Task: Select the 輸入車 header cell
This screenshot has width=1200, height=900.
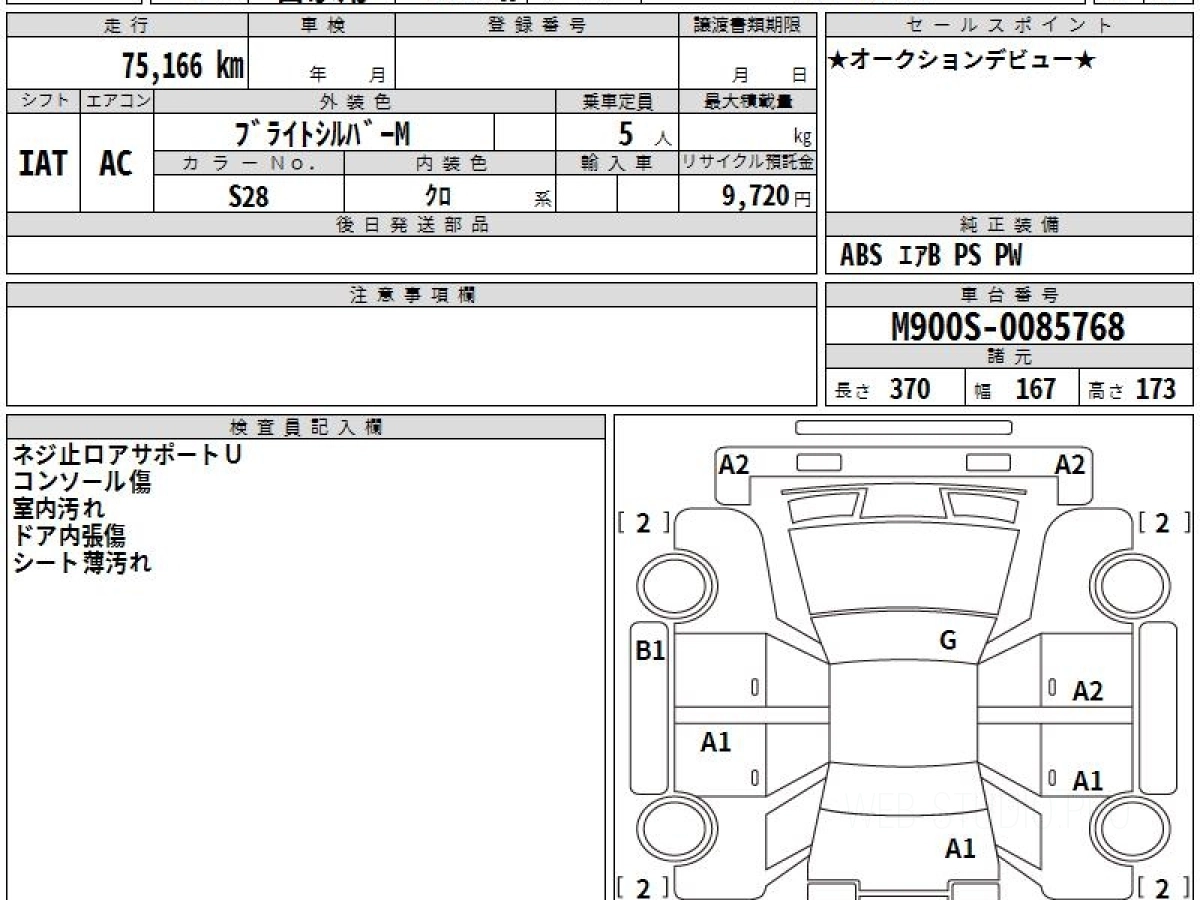Action: coord(617,163)
